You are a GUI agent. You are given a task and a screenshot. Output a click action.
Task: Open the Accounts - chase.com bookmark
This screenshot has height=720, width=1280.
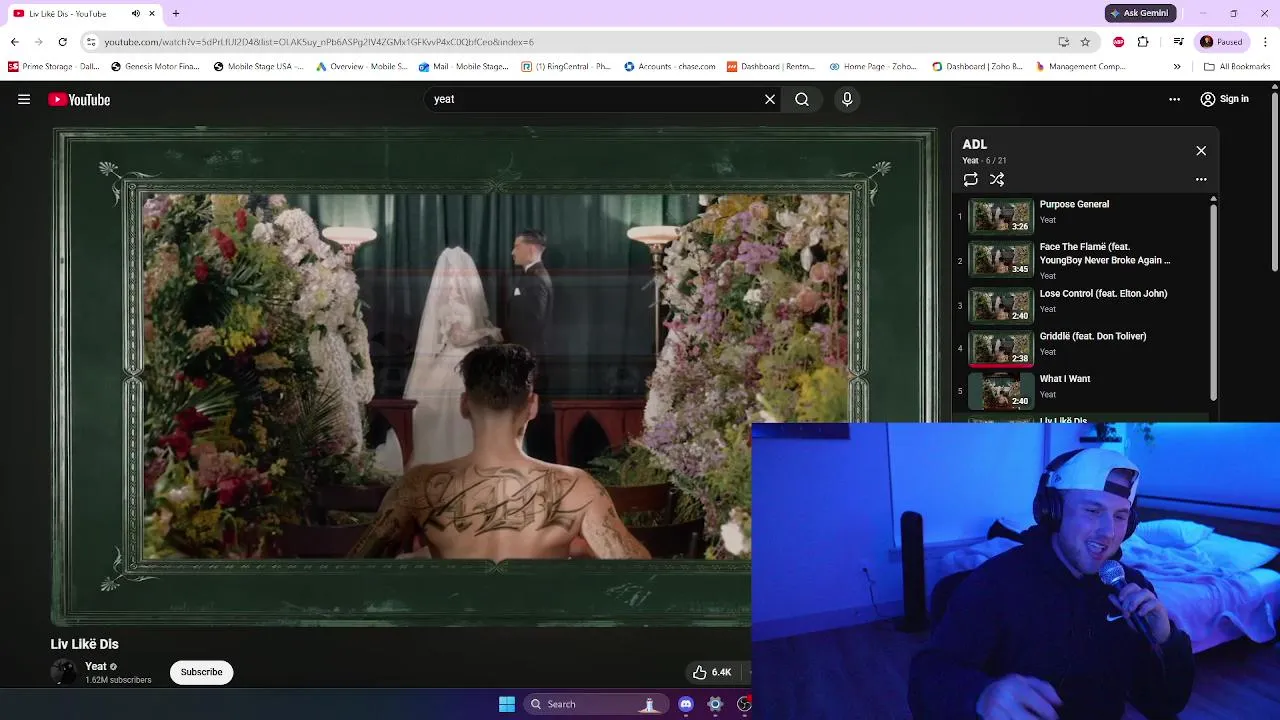pyautogui.click(x=670, y=67)
